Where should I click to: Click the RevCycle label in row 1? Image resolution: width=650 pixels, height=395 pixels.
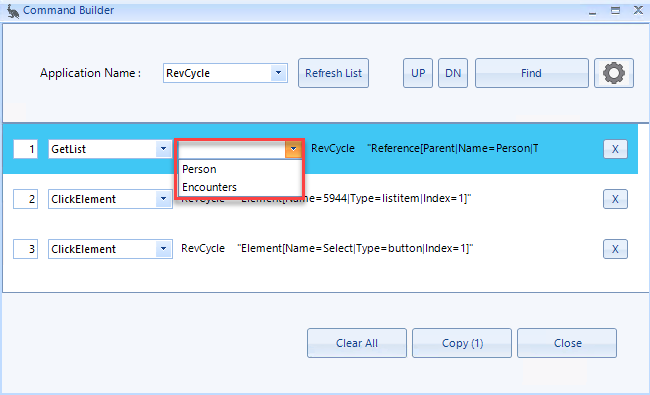click(x=333, y=148)
